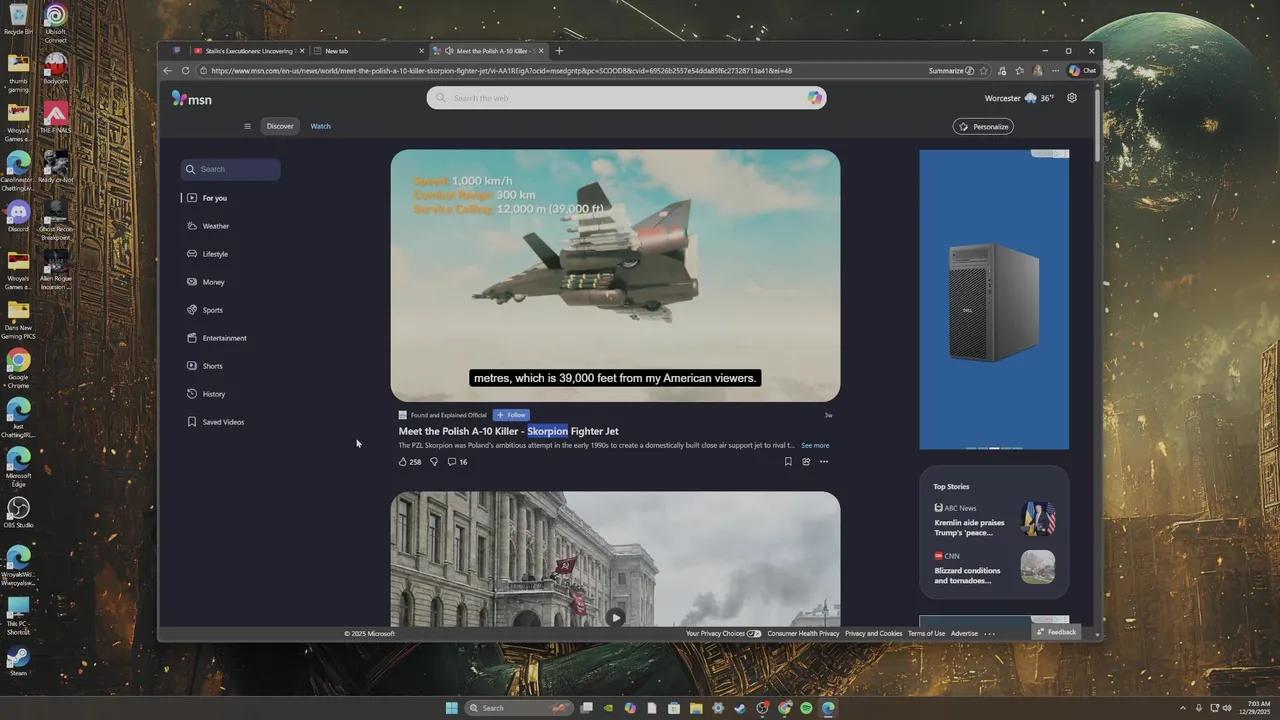
Task: Open Ubisoft Connect desktop shortcut
Action: tap(56, 23)
